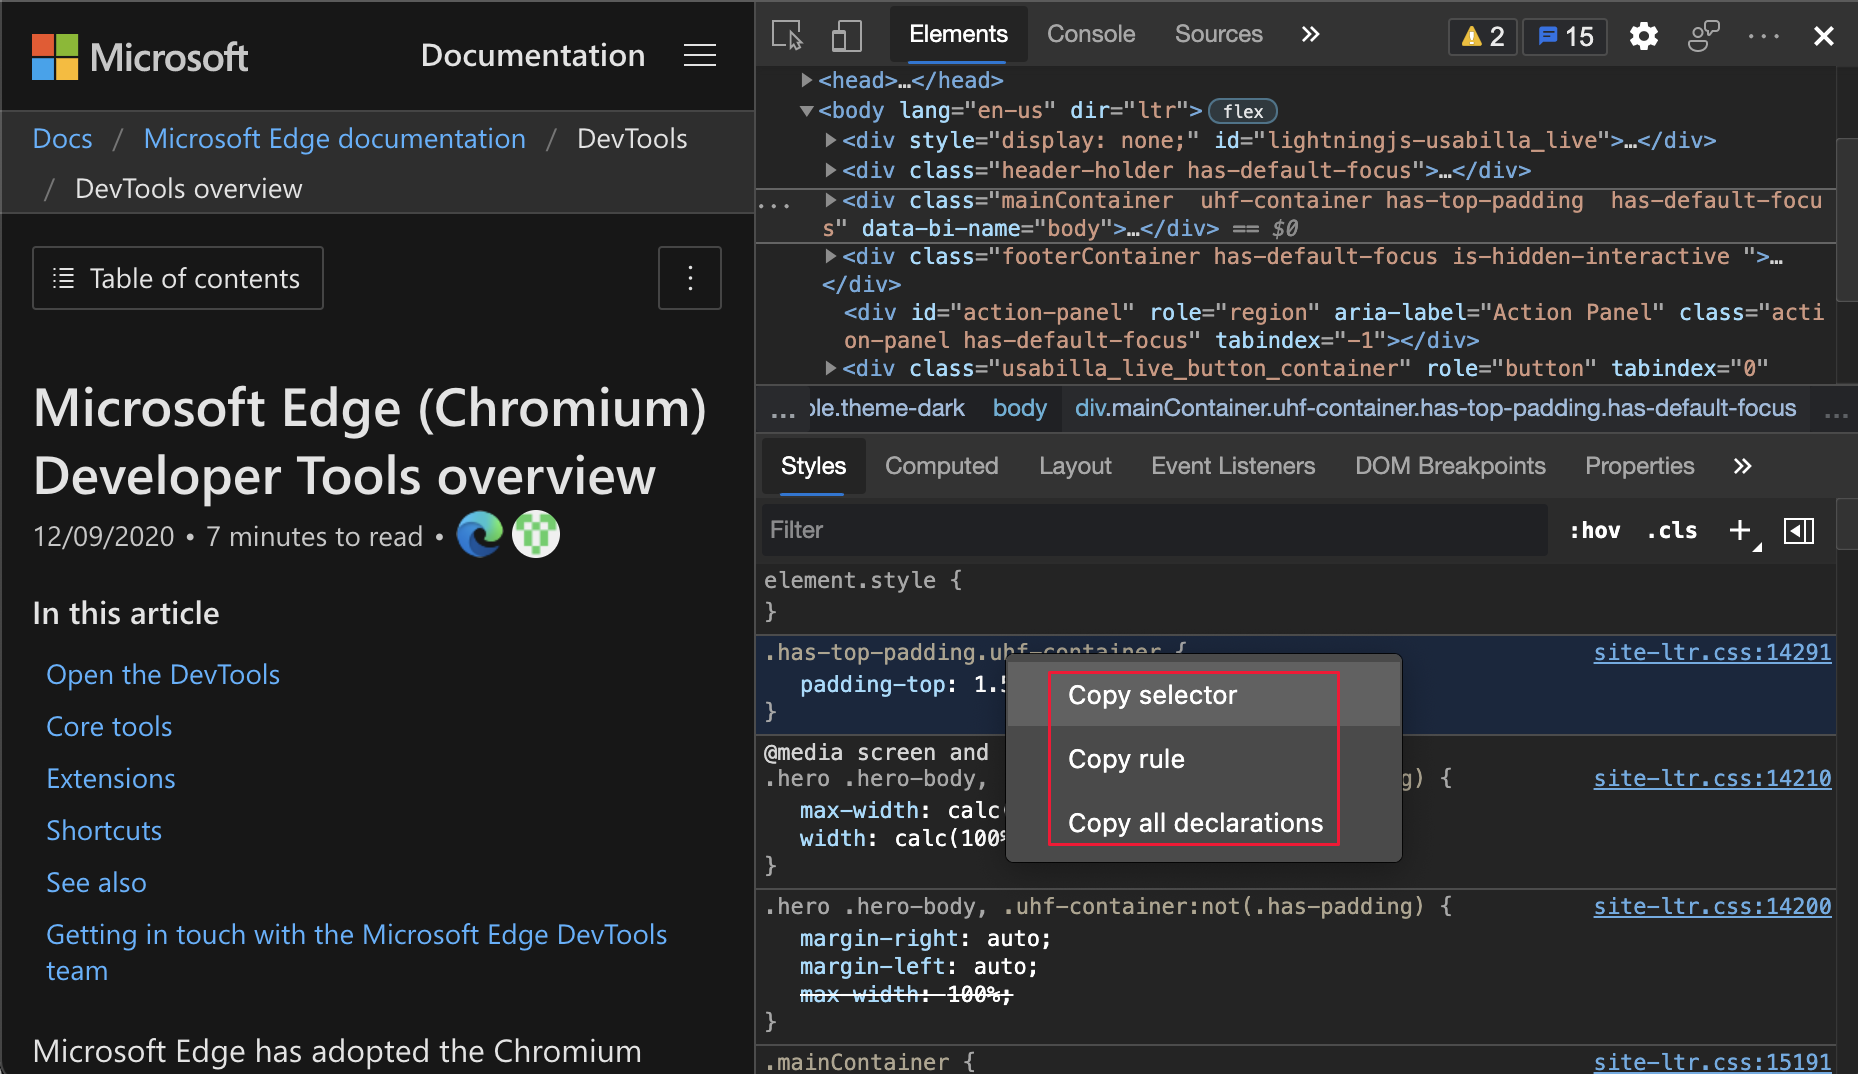Add a new style rule with plus icon
1858x1074 pixels.
pos(1739,530)
